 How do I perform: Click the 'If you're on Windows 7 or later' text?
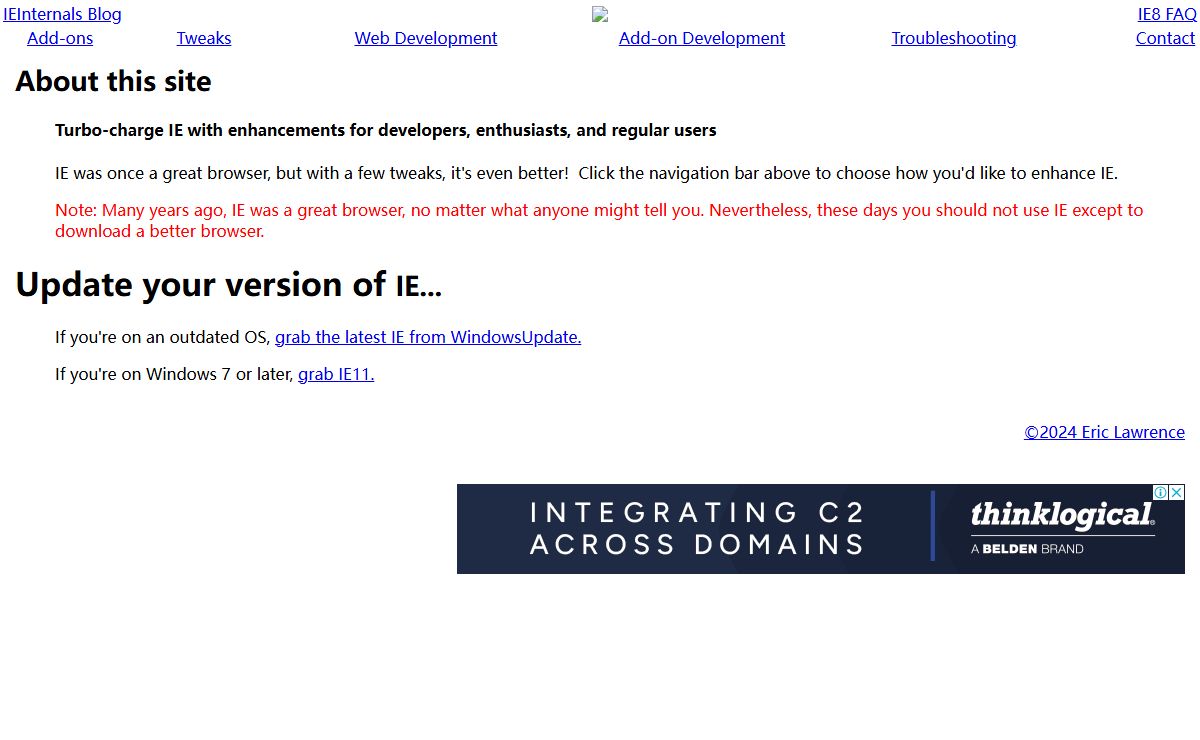coord(175,374)
